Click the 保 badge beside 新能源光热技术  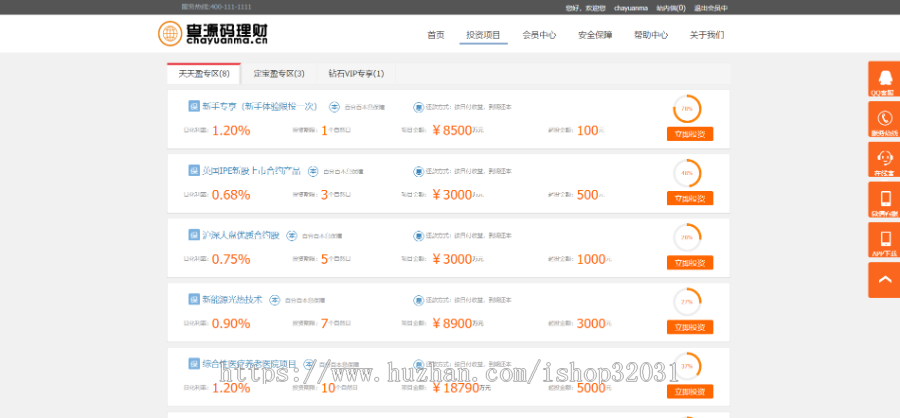point(193,299)
